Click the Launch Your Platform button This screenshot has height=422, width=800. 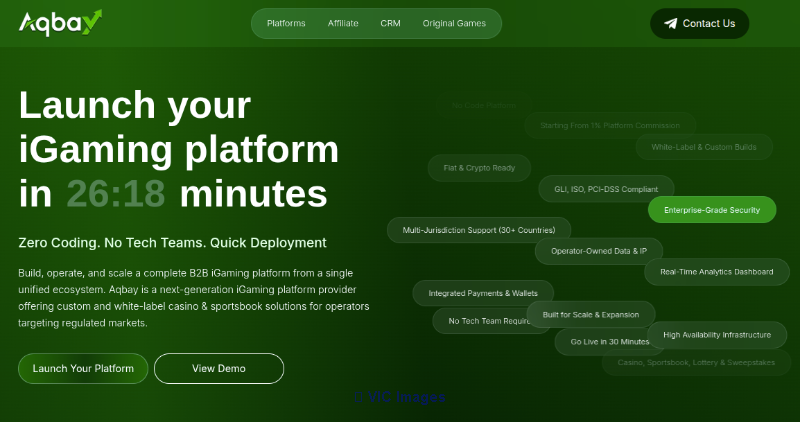click(x=83, y=368)
